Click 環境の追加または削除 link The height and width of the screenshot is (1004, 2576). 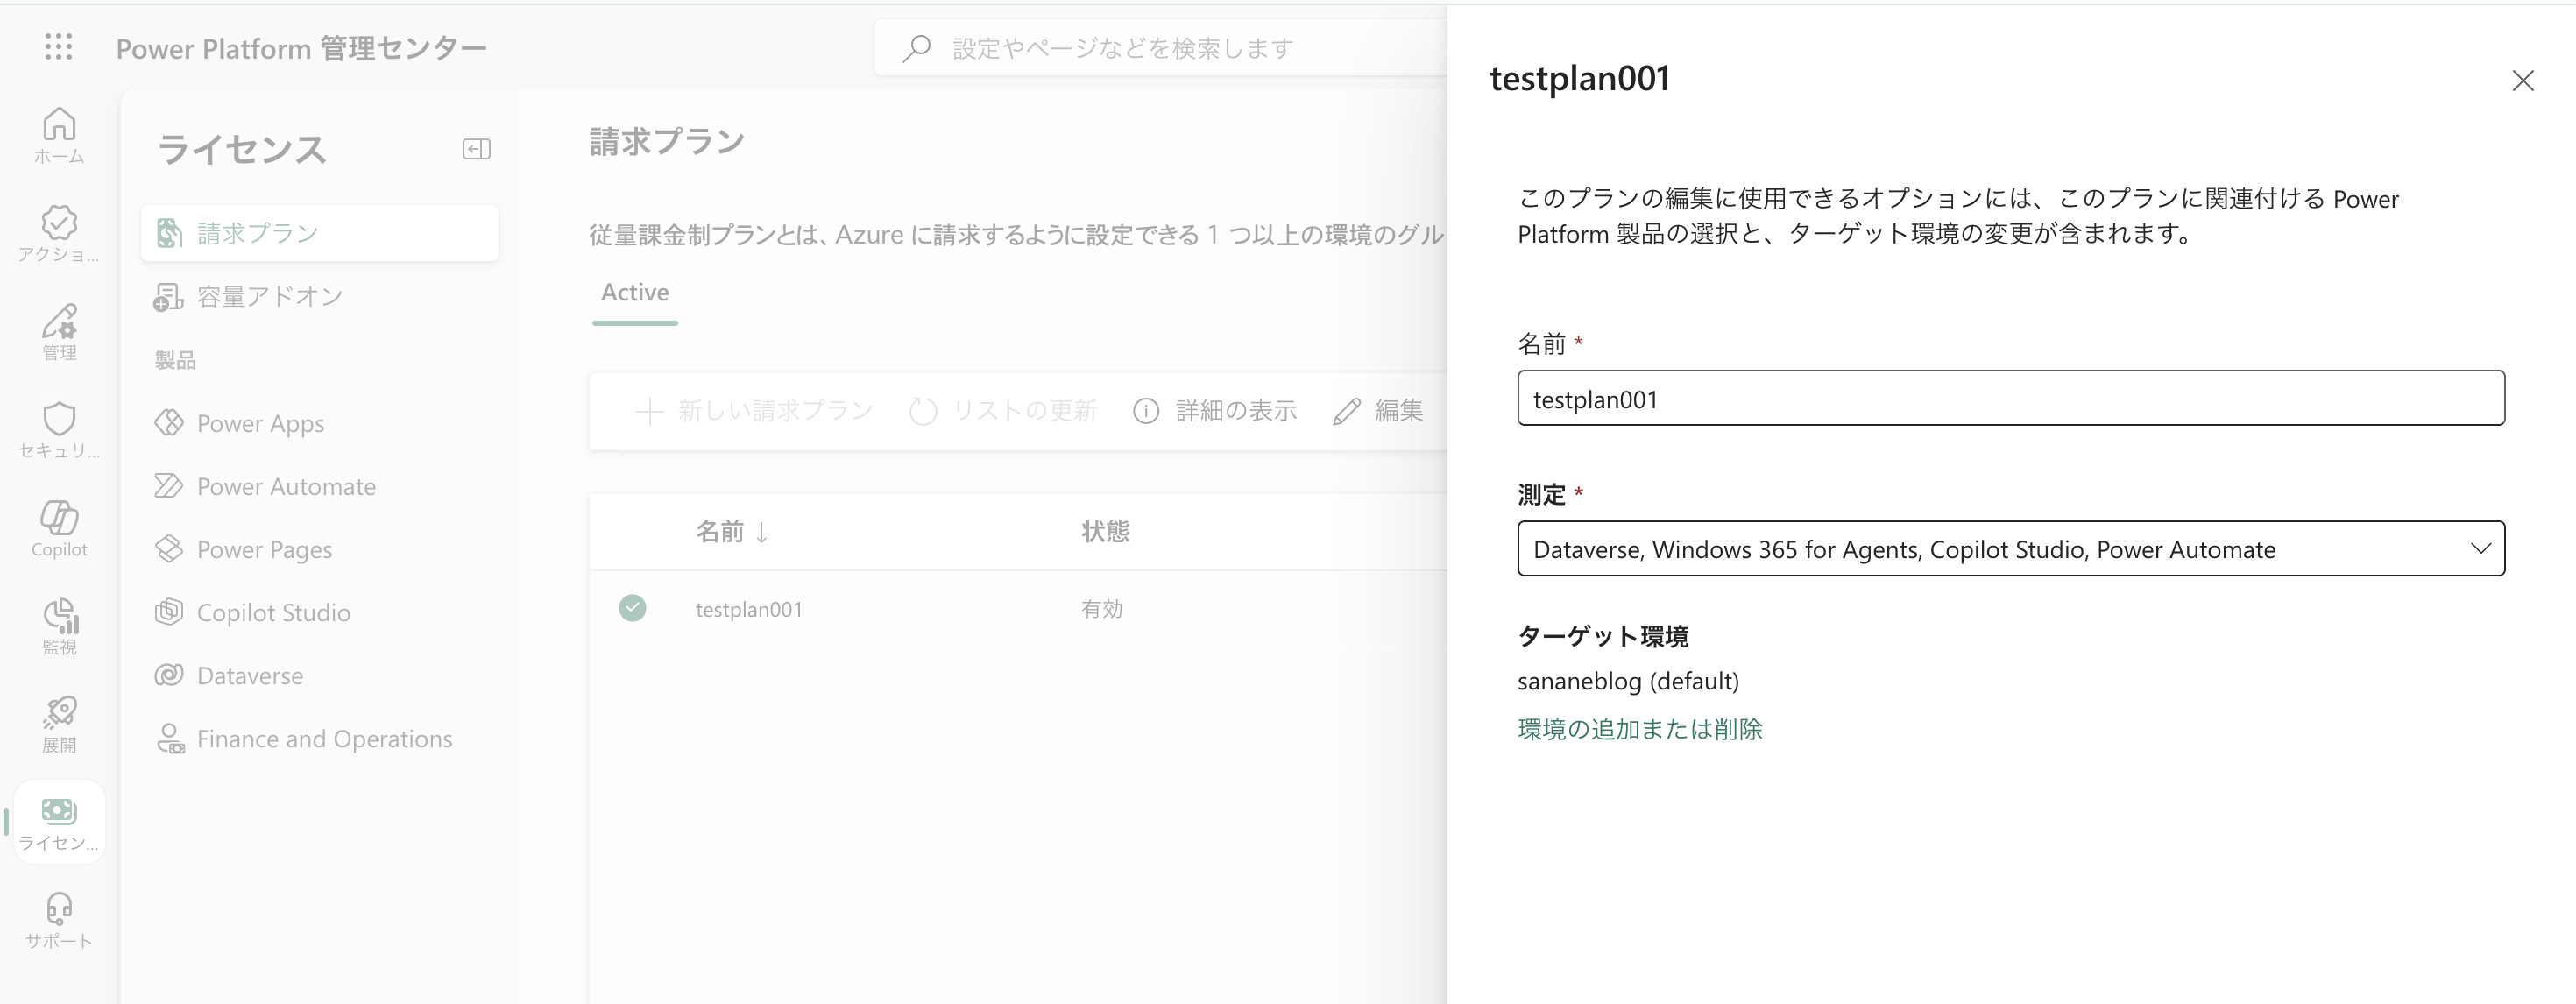coord(1639,729)
